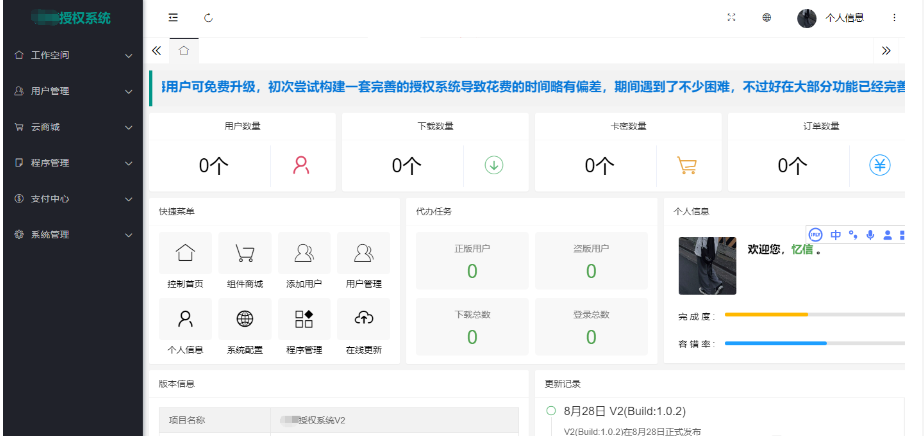Toggle fullscreen with the expand icon
This screenshot has width=924, height=436.
pyautogui.click(x=731, y=18)
